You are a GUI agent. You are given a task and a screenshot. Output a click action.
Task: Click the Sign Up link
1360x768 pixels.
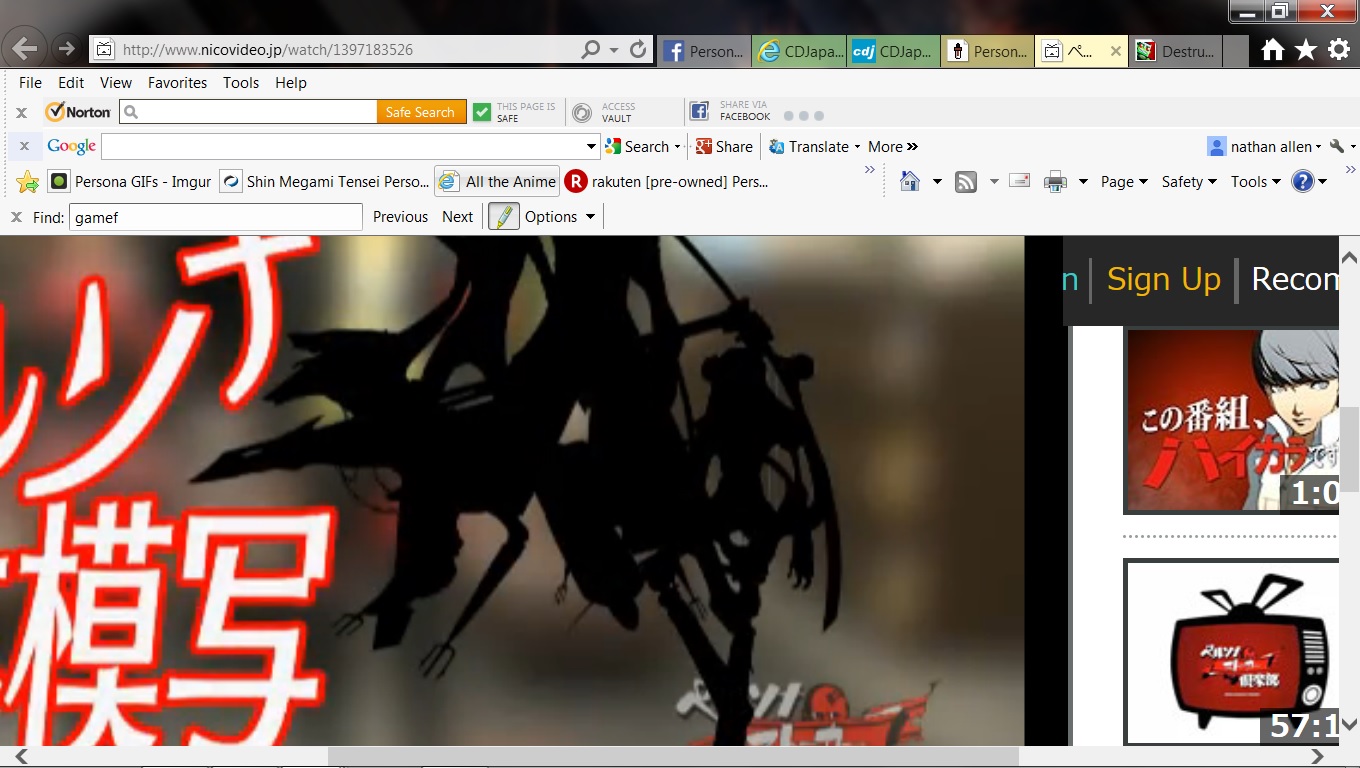pyautogui.click(x=1163, y=280)
